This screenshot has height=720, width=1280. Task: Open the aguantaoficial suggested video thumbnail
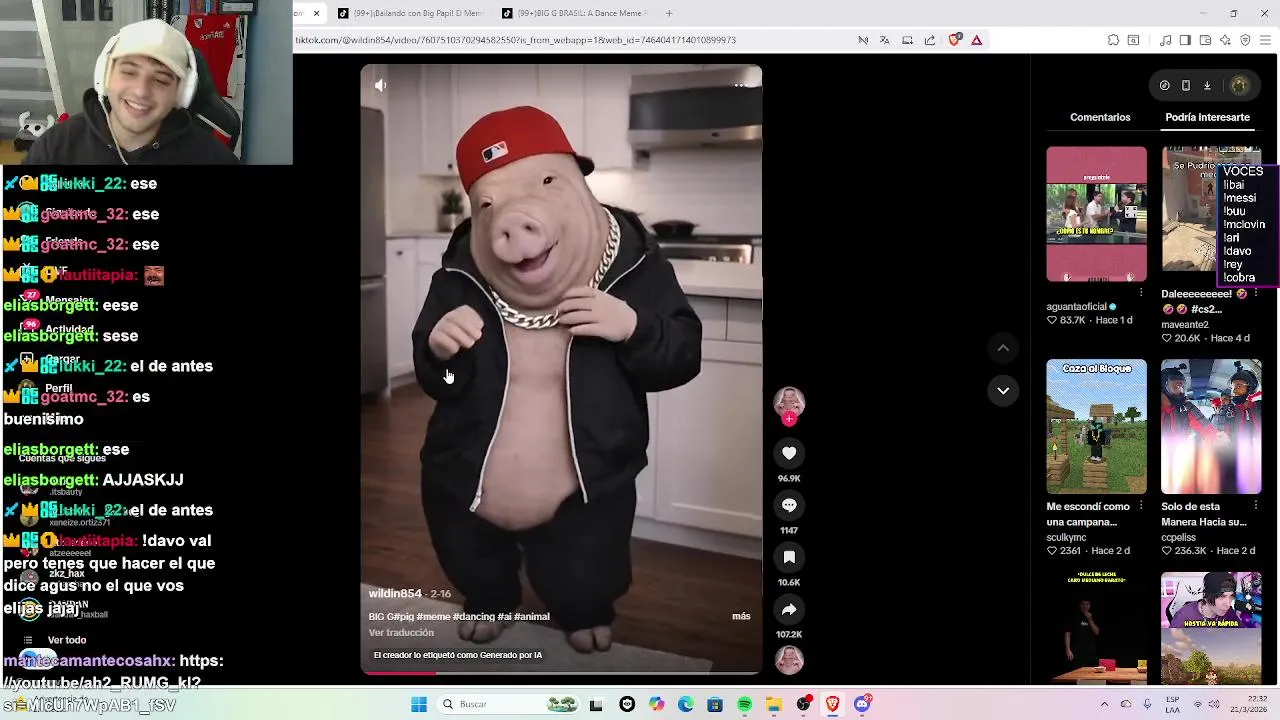point(1096,214)
